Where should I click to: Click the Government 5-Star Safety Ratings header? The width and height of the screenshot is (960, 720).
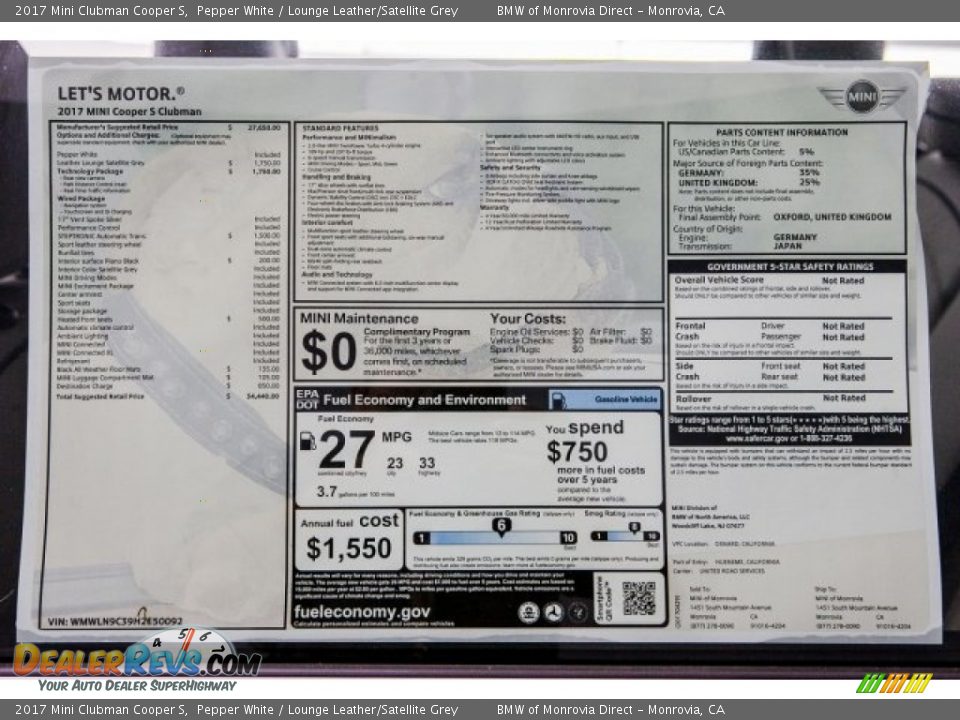click(x=789, y=267)
